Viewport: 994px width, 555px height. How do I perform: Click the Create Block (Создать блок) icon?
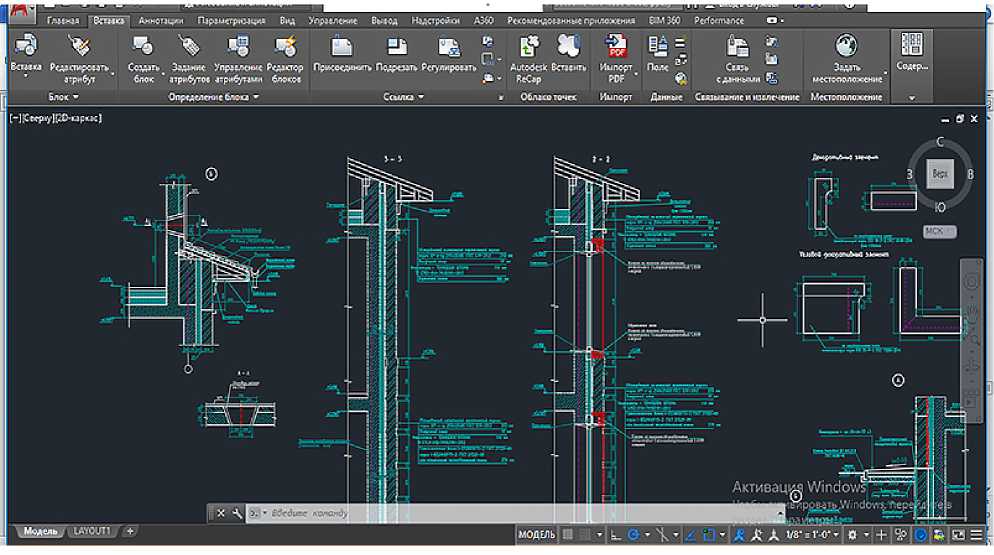coord(144,45)
